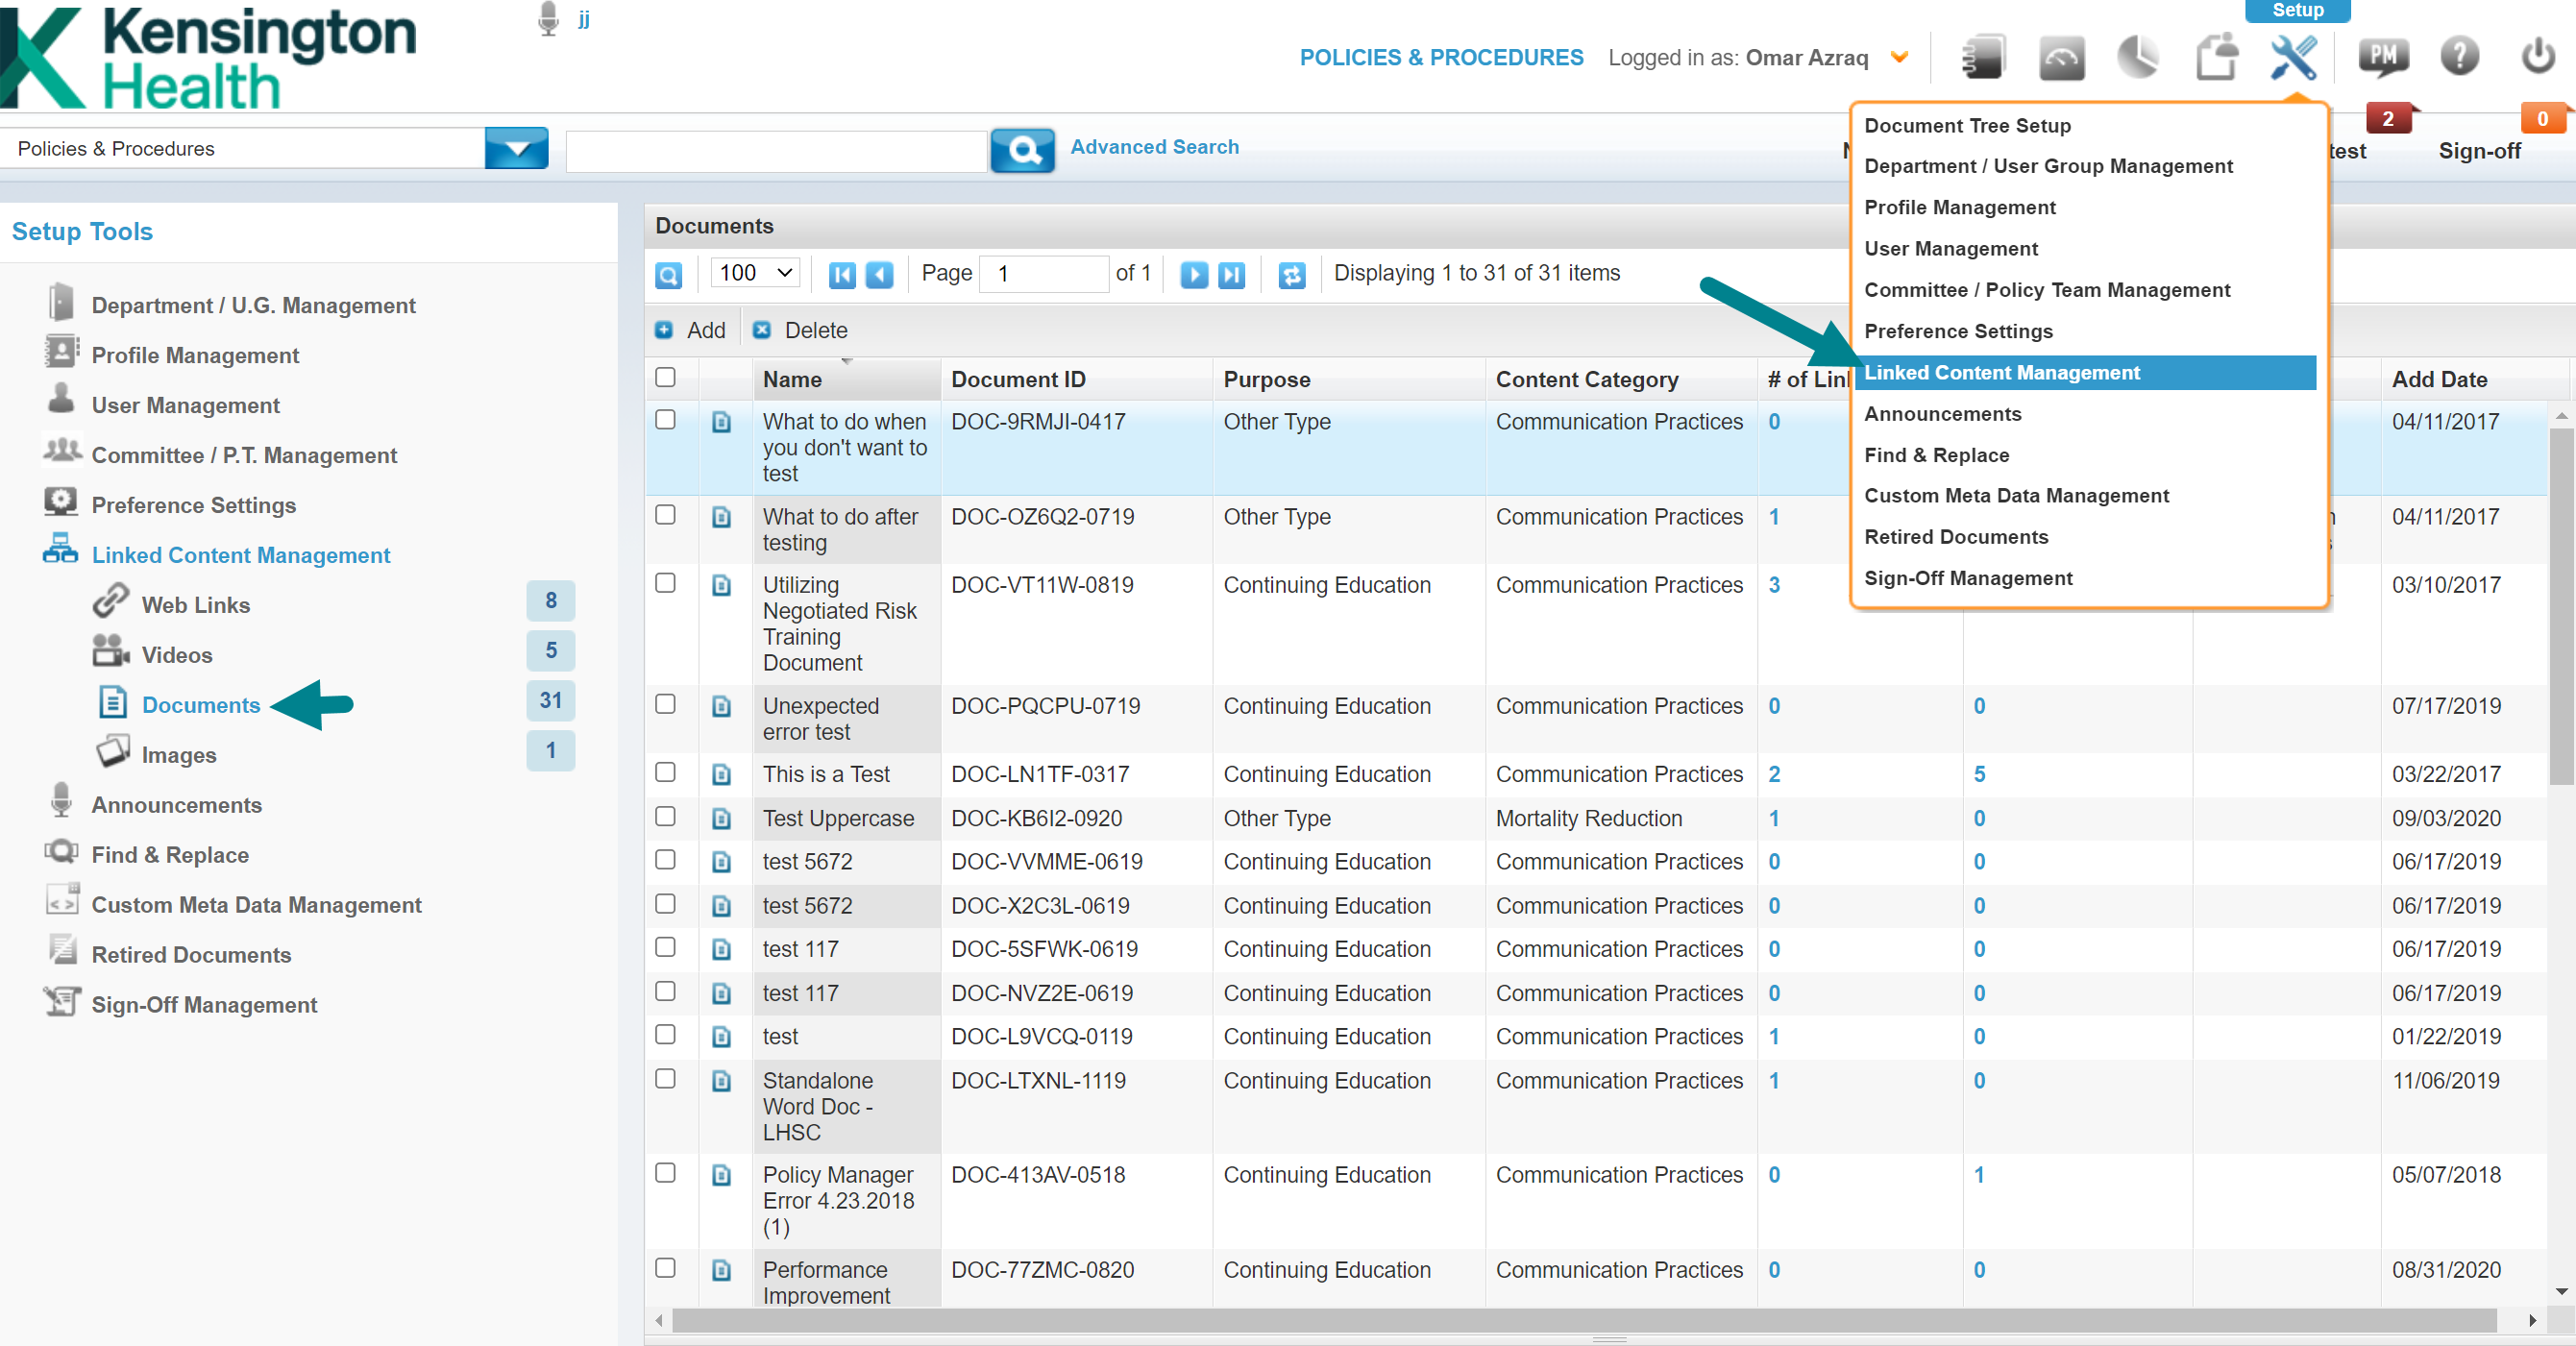Open the document library books icon

(x=1983, y=57)
